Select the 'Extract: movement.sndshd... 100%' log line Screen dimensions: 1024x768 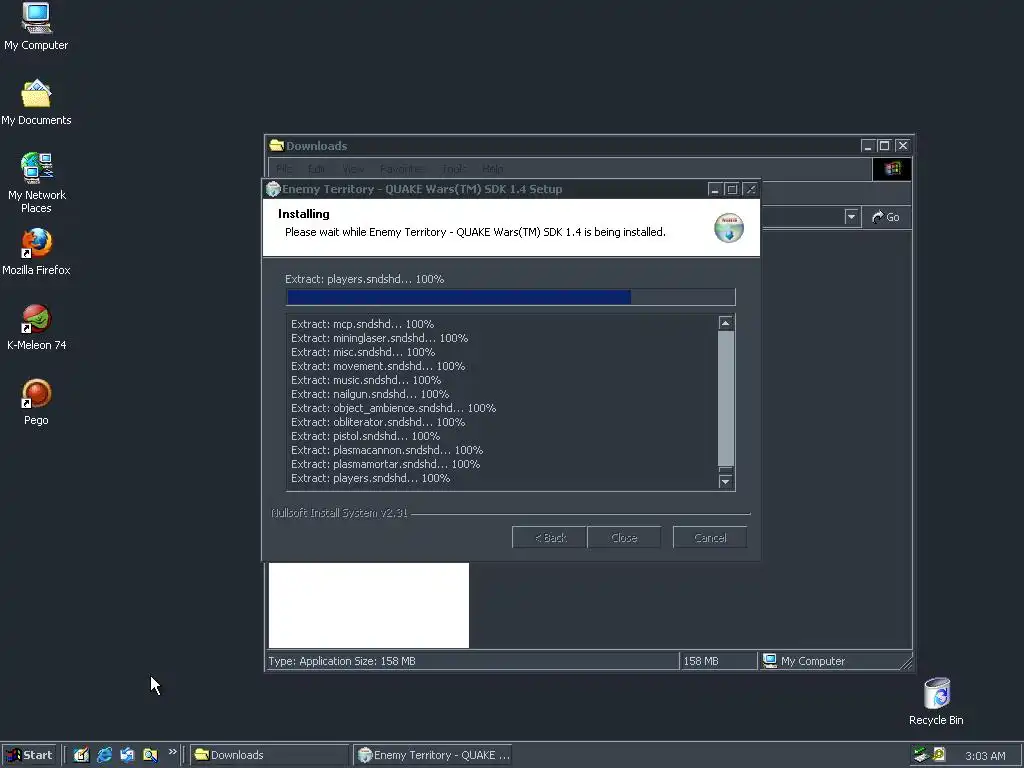(378, 366)
